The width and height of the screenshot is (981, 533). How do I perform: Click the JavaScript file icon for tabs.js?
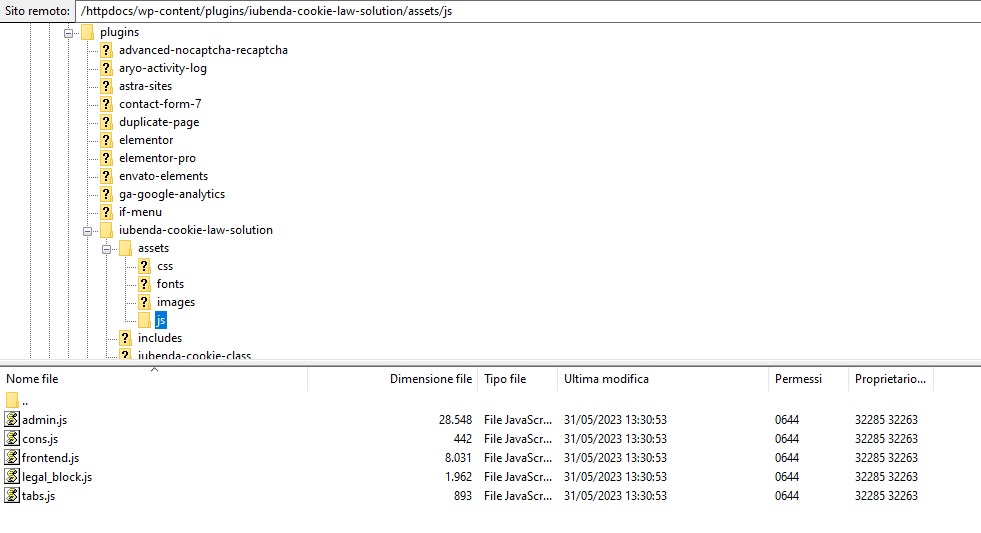pos(12,495)
